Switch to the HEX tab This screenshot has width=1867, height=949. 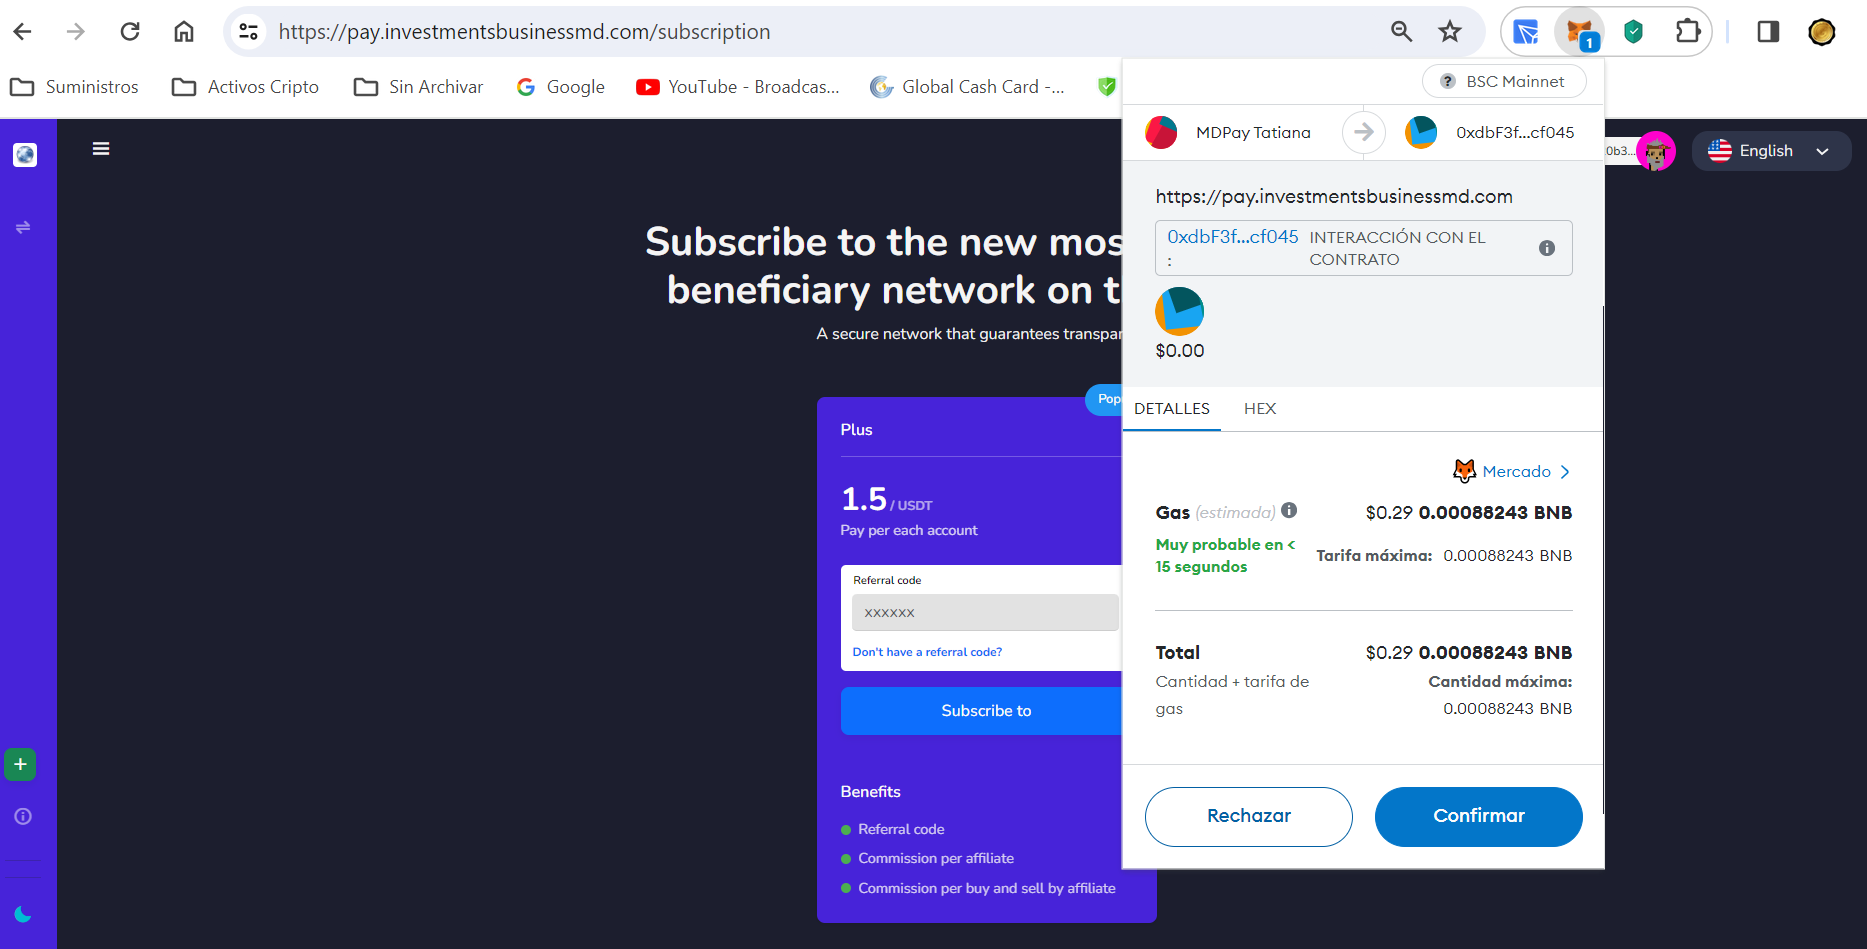[1260, 408]
